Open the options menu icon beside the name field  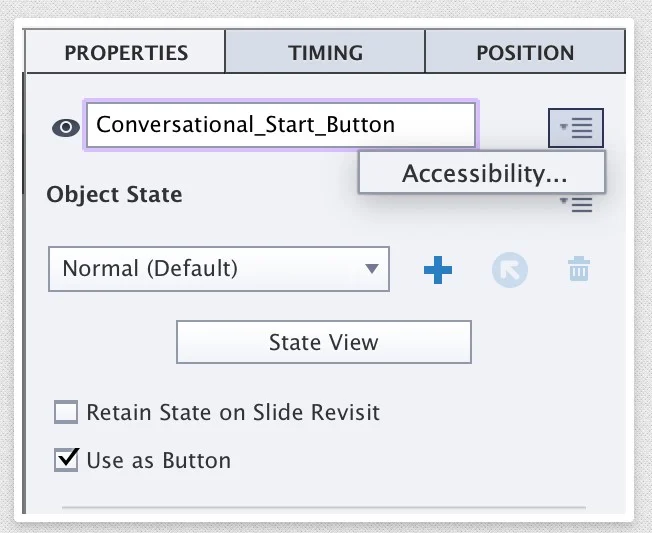point(576,127)
